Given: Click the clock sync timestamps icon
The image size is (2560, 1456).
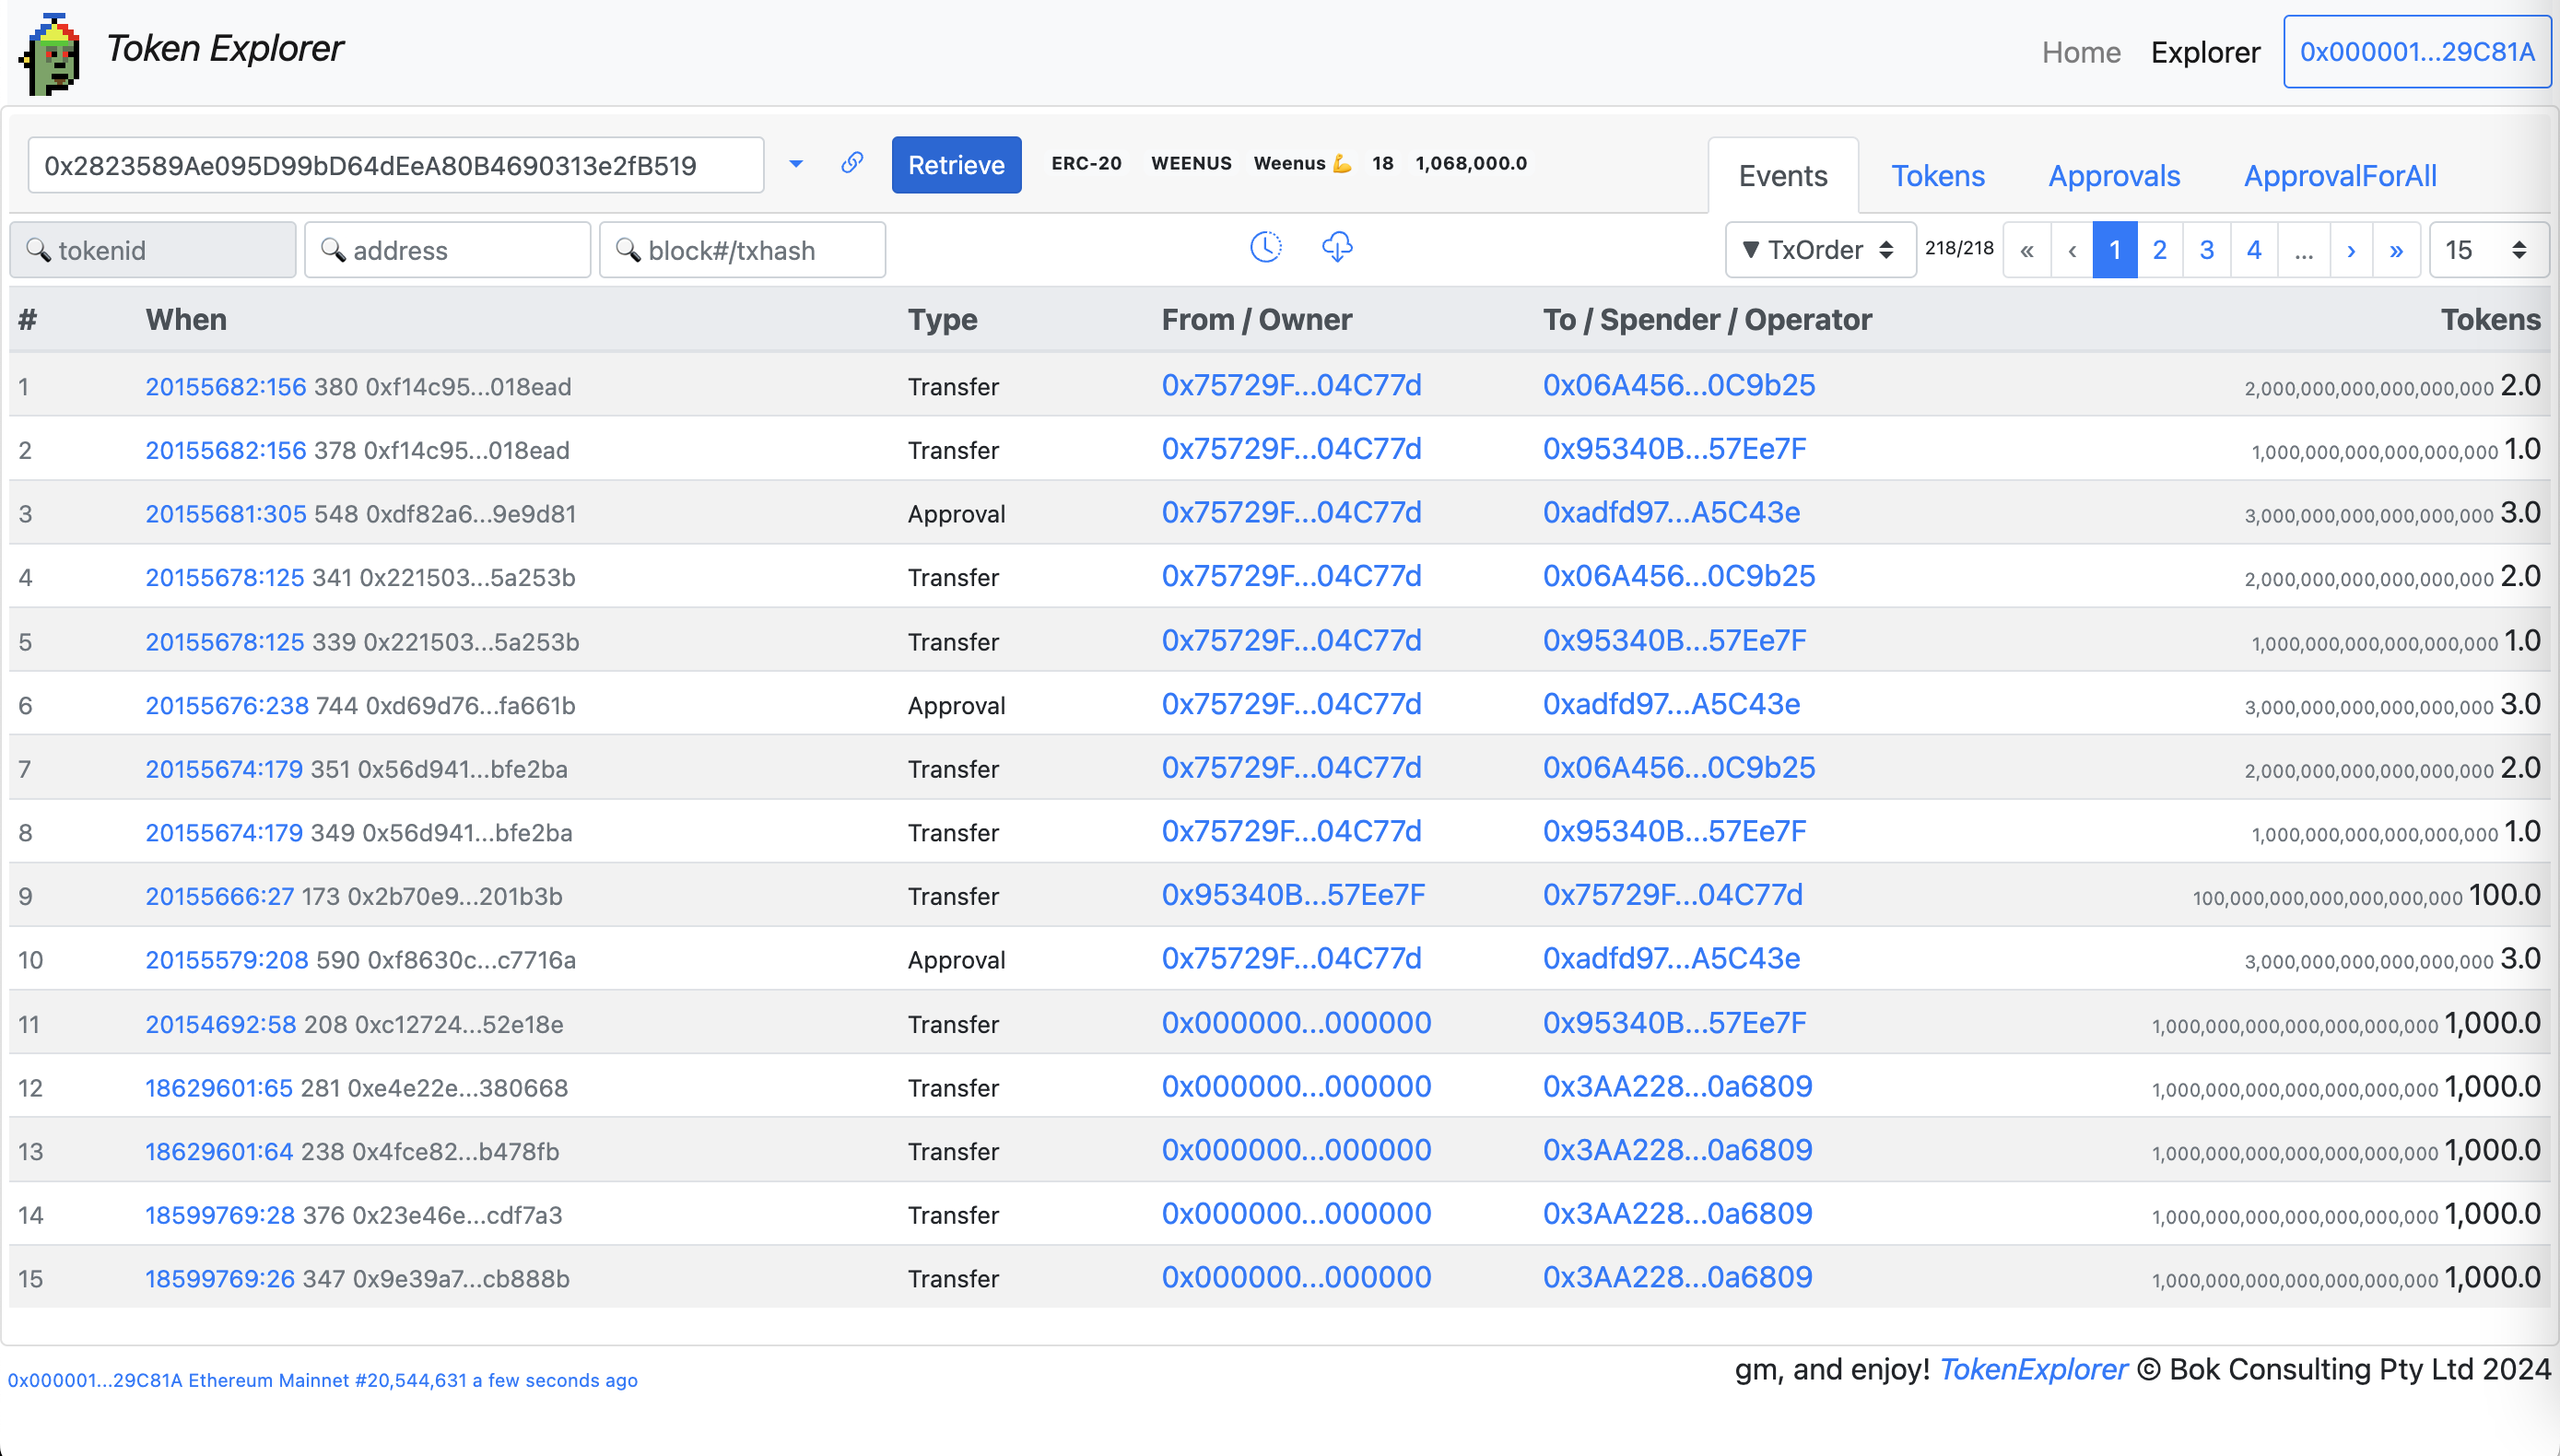Looking at the screenshot, I should [x=1265, y=247].
